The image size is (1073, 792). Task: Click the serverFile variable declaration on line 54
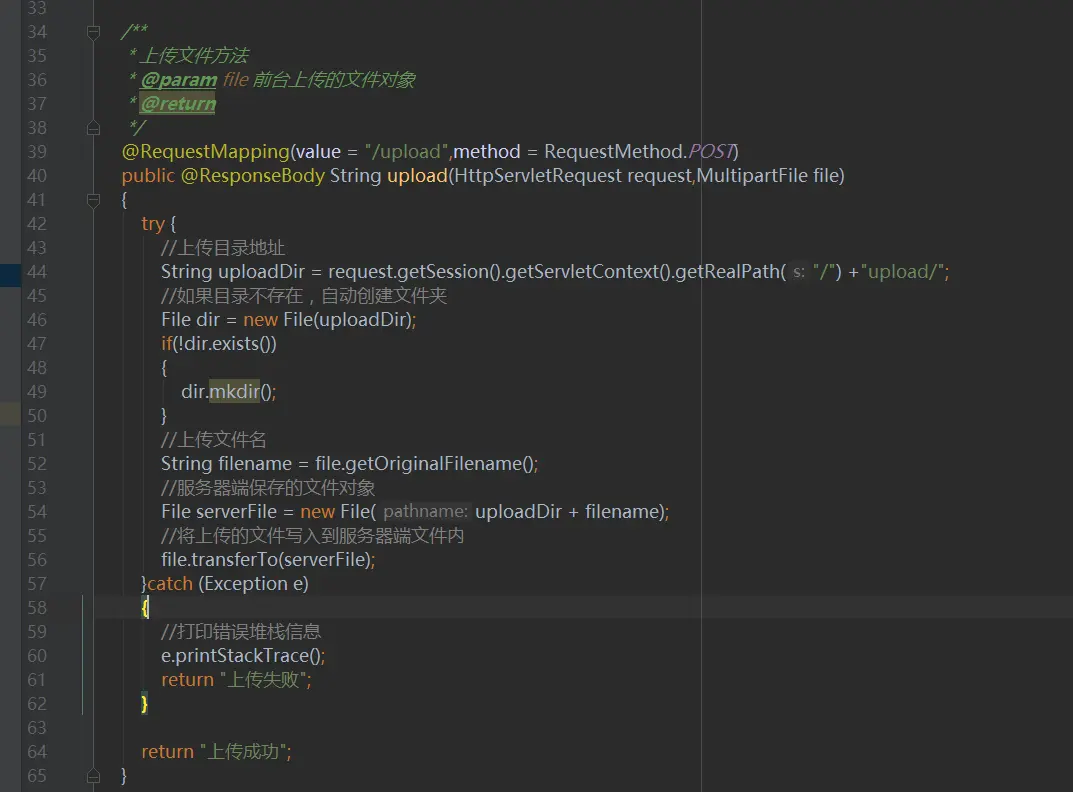click(236, 512)
